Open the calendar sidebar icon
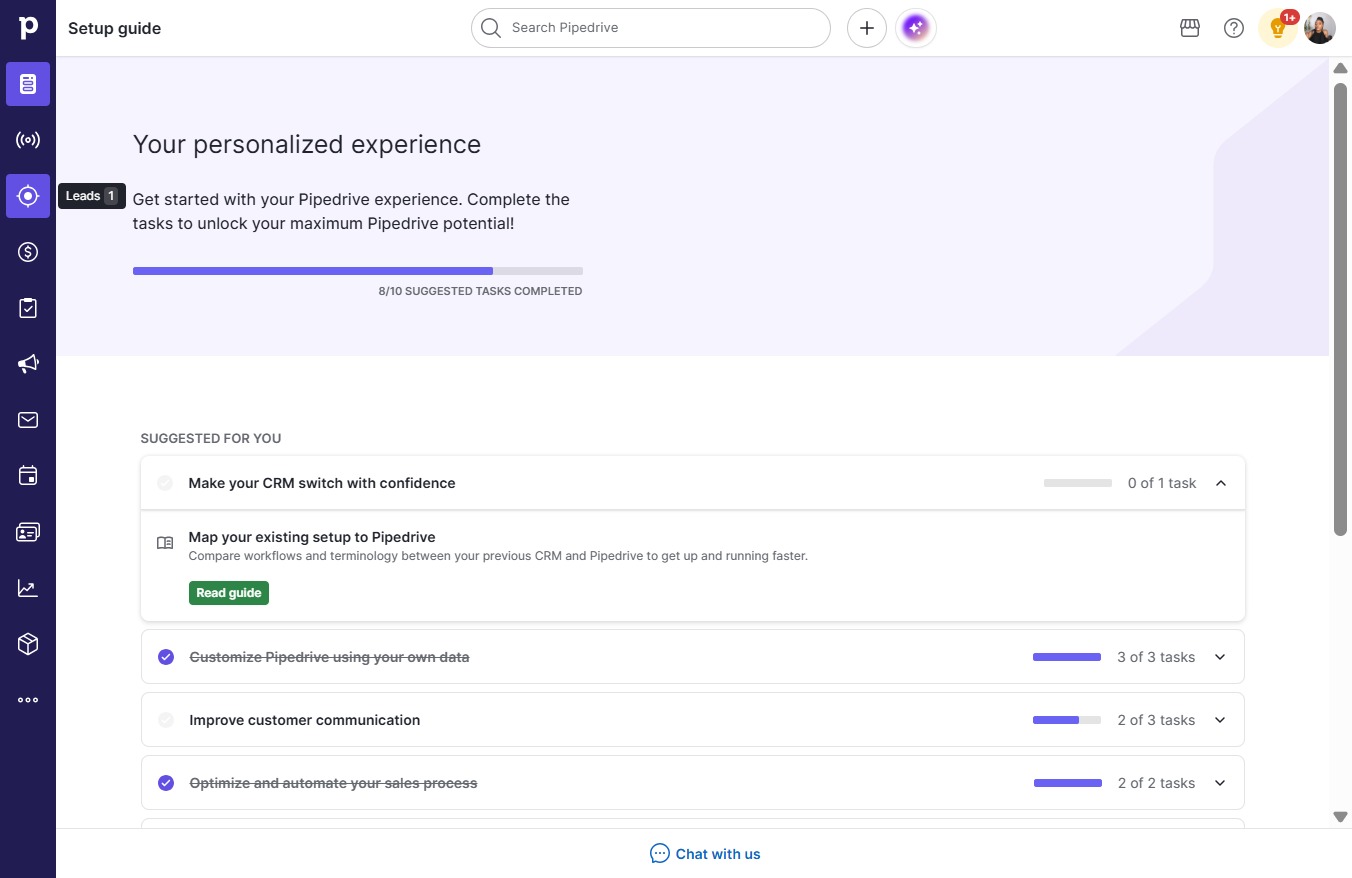Screen dimensions: 1352x878 click(28, 476)
